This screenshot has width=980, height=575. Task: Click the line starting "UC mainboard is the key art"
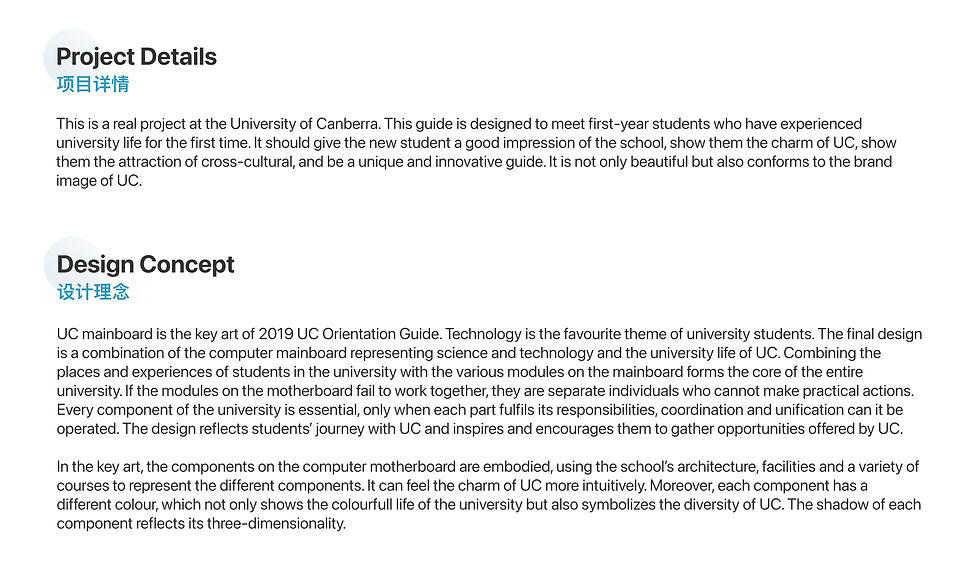coord(489,334)
